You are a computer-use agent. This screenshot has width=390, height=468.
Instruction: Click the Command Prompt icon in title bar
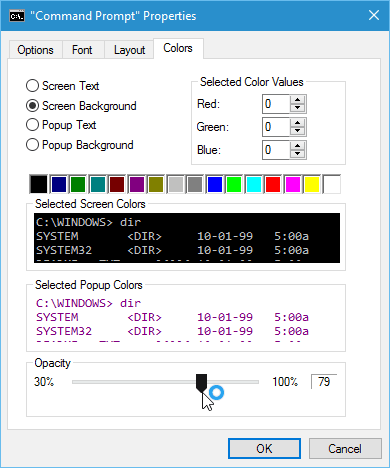tap(17, 16)
